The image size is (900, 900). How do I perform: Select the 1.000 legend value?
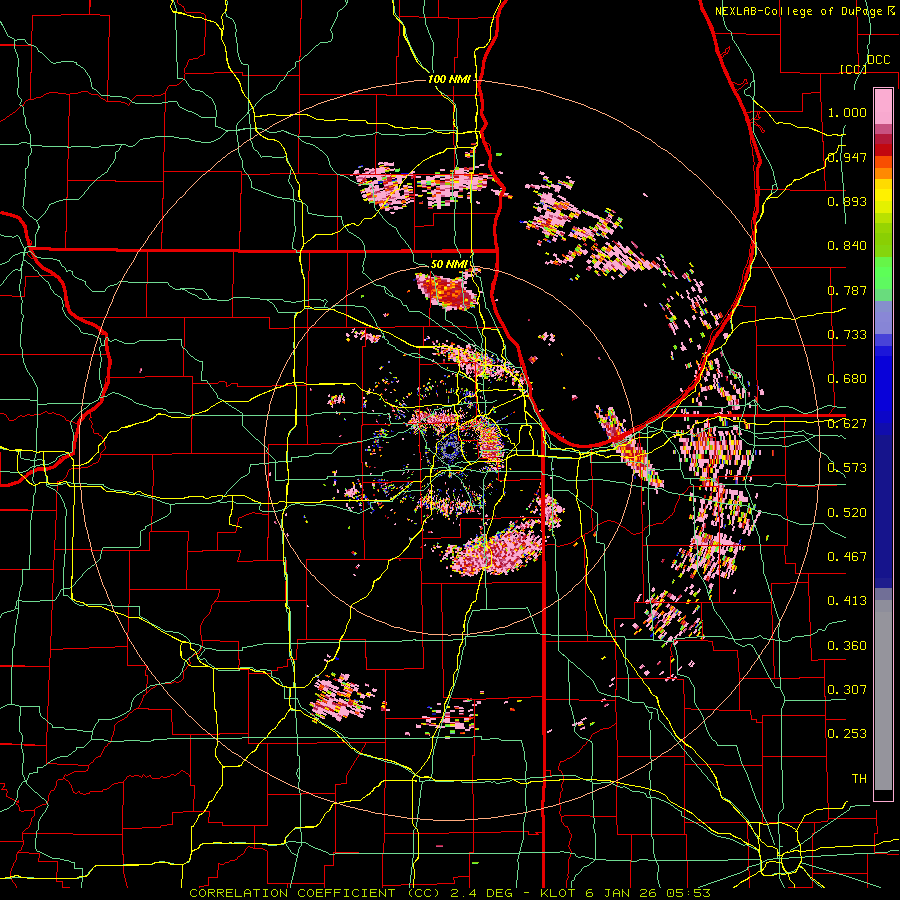[847, 112]
